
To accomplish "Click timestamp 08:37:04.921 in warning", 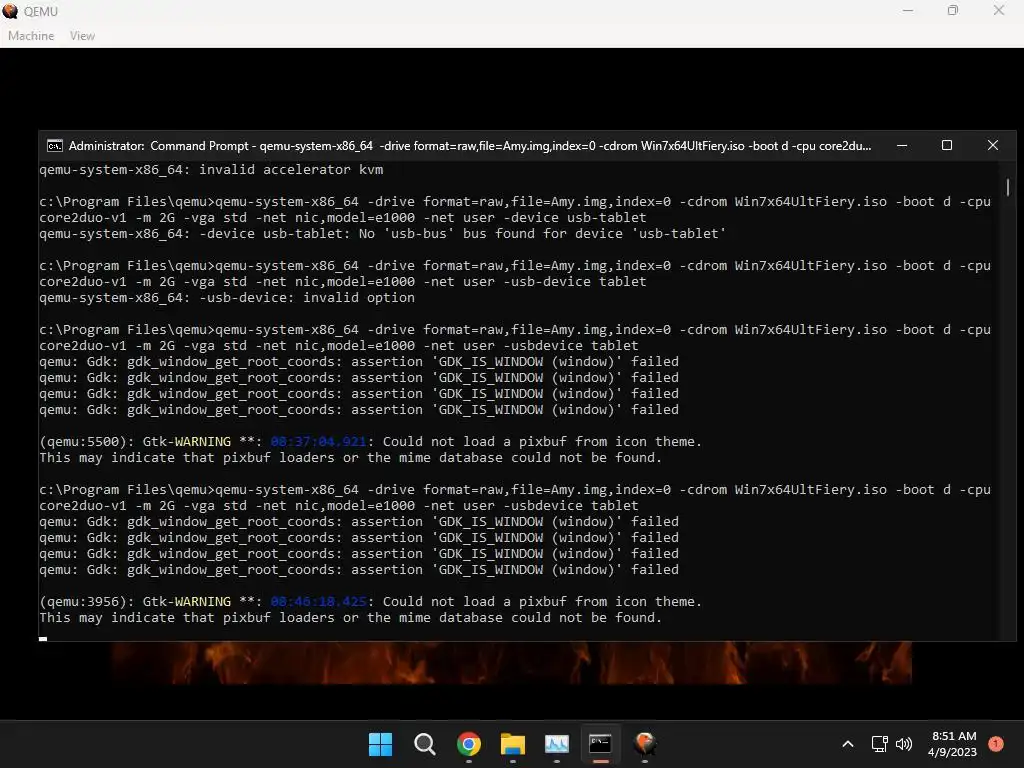I will tap(318, 442).
